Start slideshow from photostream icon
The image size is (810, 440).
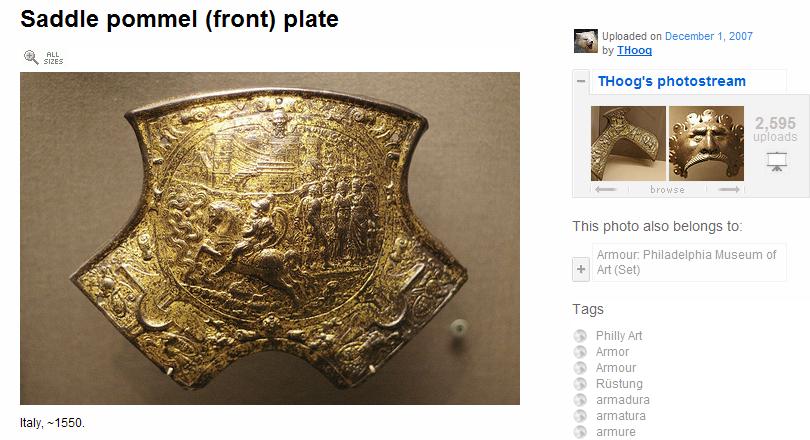click(776, 162)
